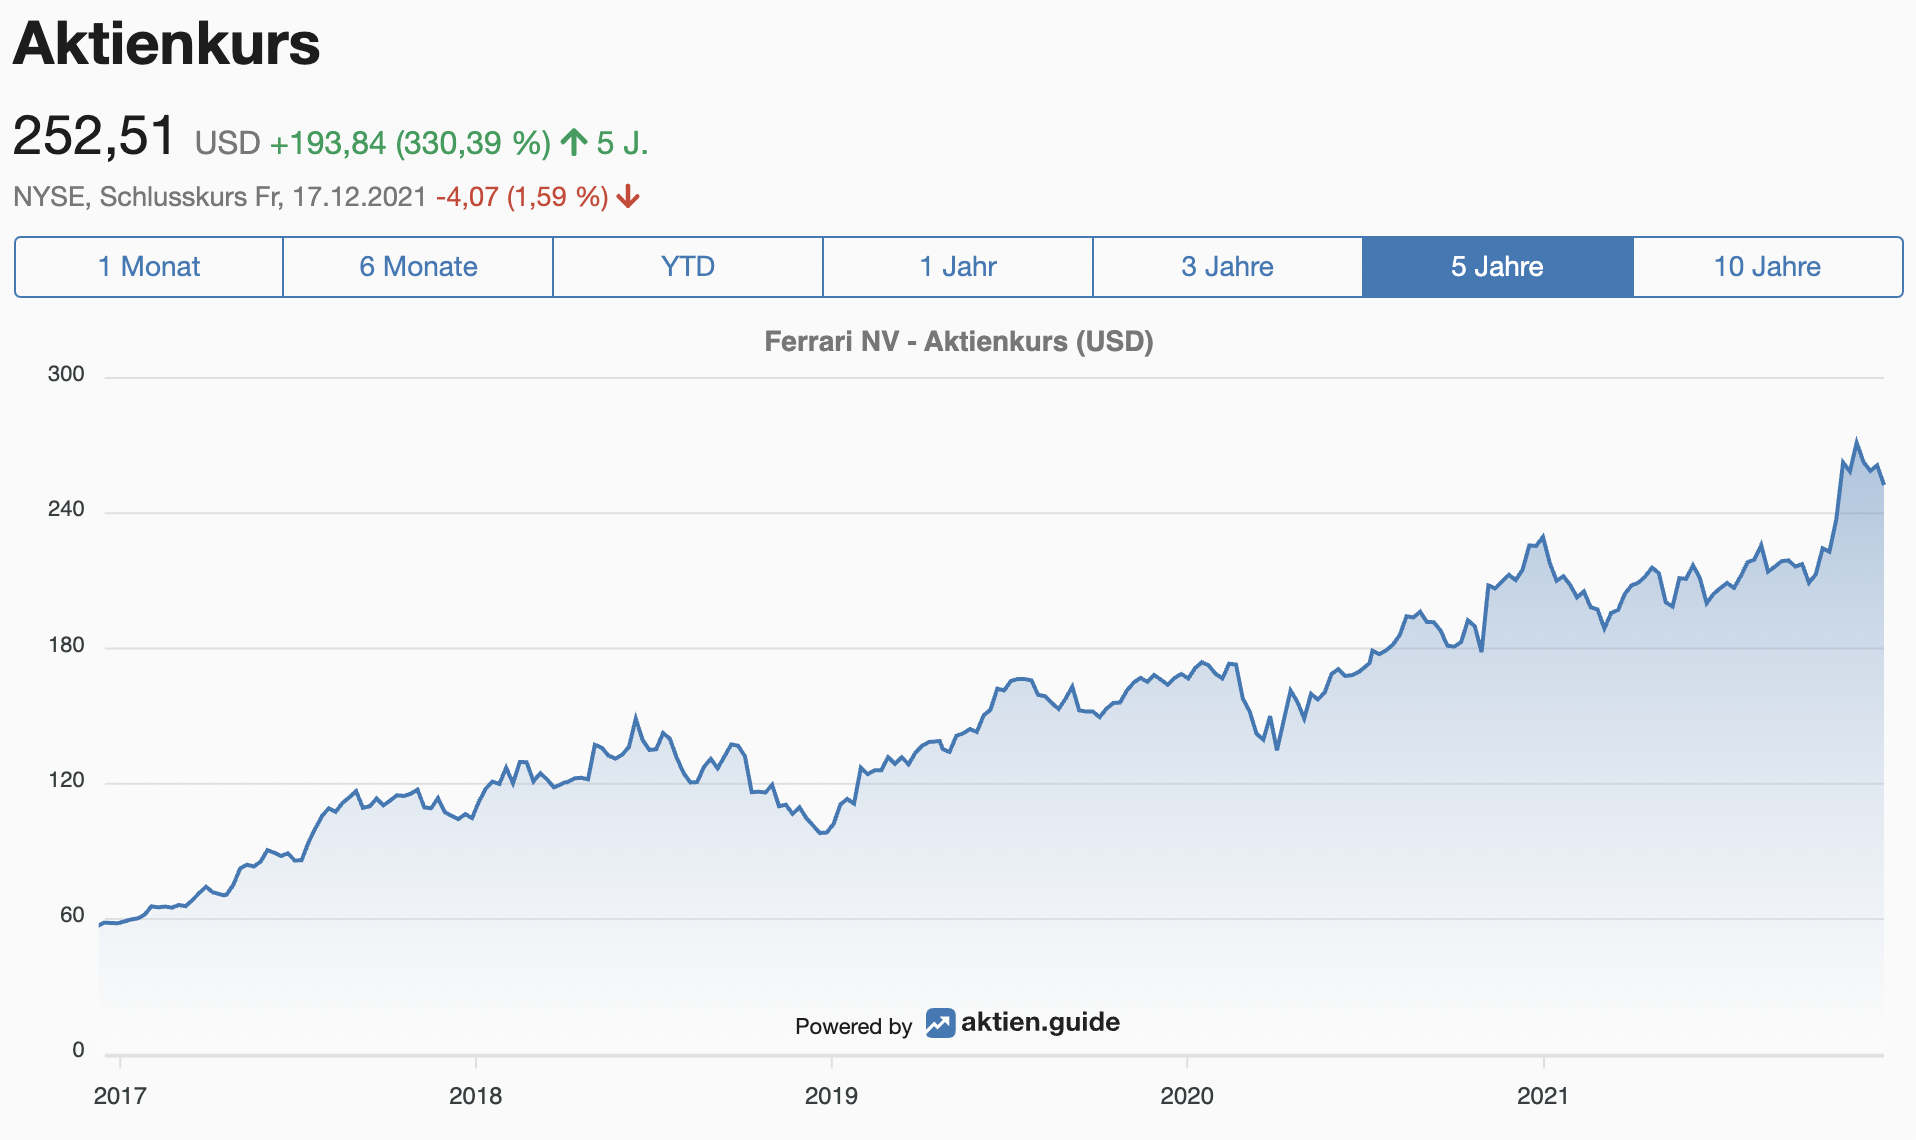Click the 300 y-axis label

click(x=66, y=374)
